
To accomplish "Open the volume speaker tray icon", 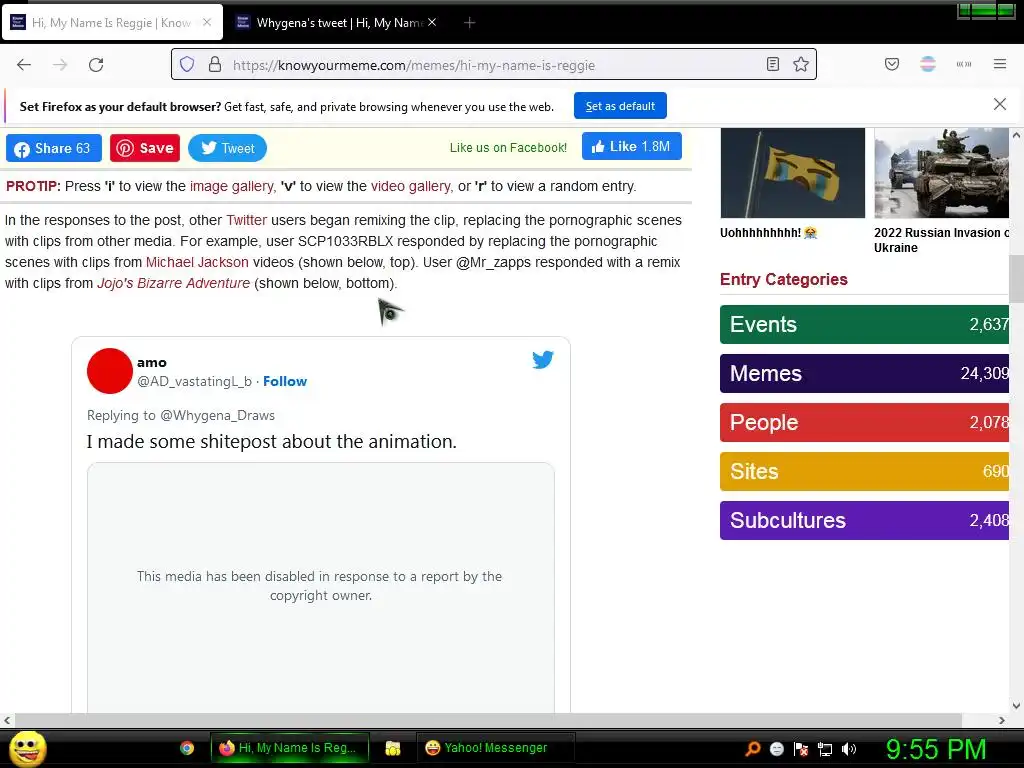I will 848,749.
